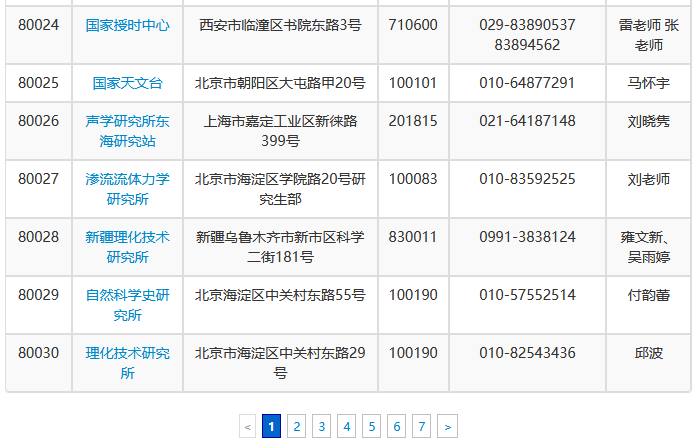Click phone number 010-57552514

527,295
